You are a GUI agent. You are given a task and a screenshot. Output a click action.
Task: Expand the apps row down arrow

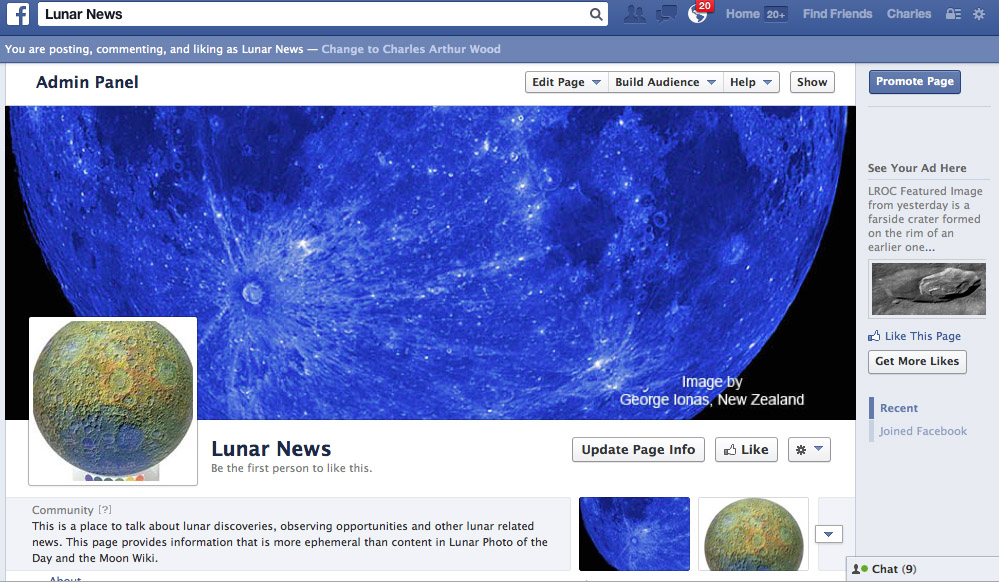click(829, 534)
